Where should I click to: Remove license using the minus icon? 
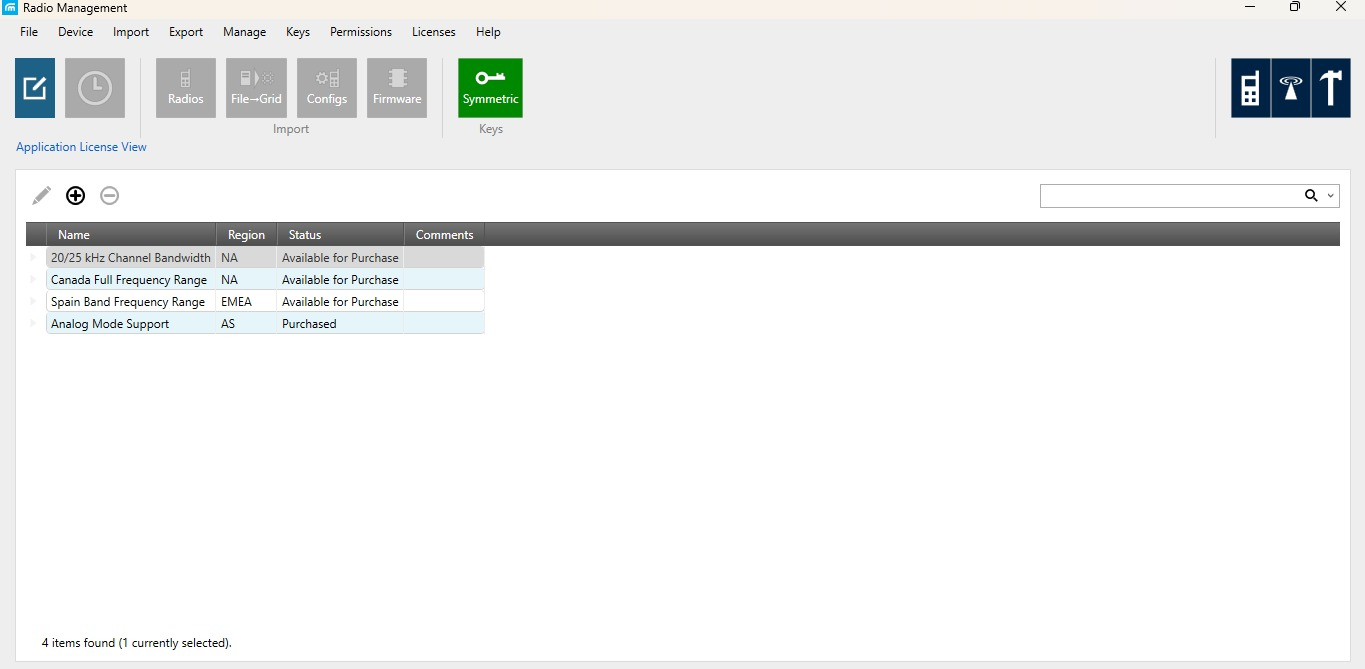coord(110,196)
